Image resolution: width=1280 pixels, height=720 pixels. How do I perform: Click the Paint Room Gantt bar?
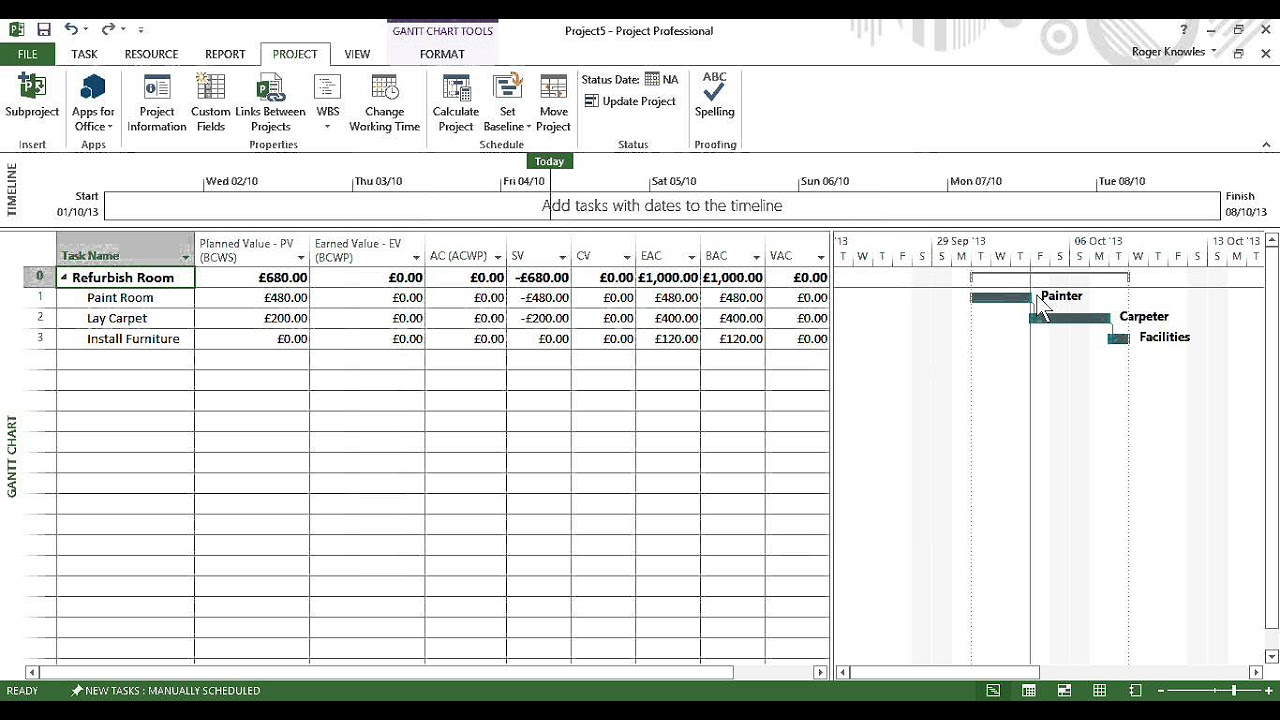(1000, 297)
